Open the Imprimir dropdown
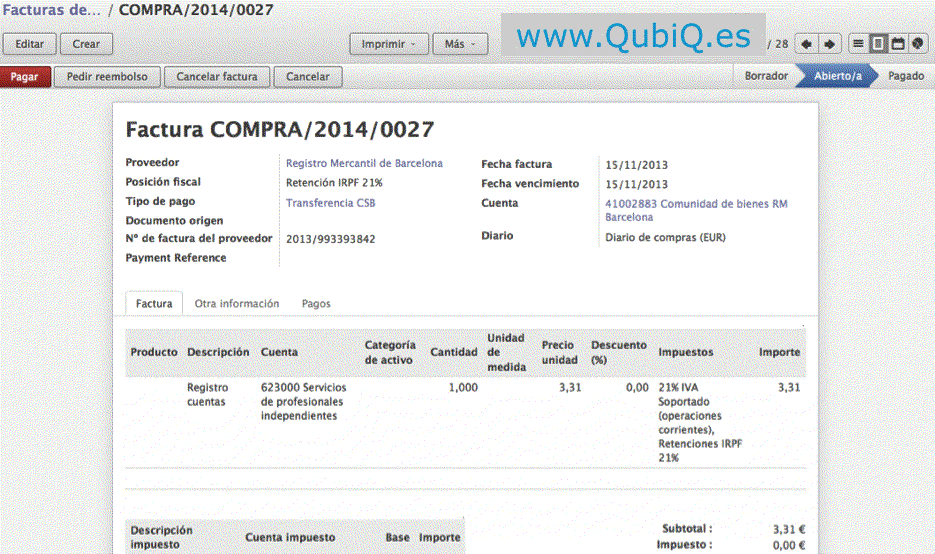The width and height of the screenshot is (935, 554). click(388, 44)
